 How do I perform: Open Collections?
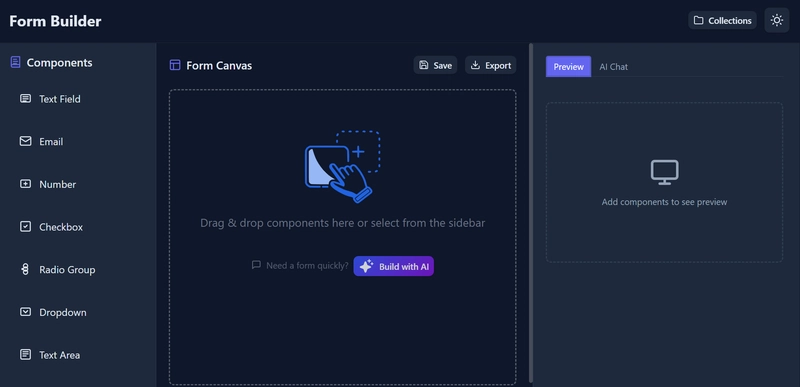tap(722, 20)
